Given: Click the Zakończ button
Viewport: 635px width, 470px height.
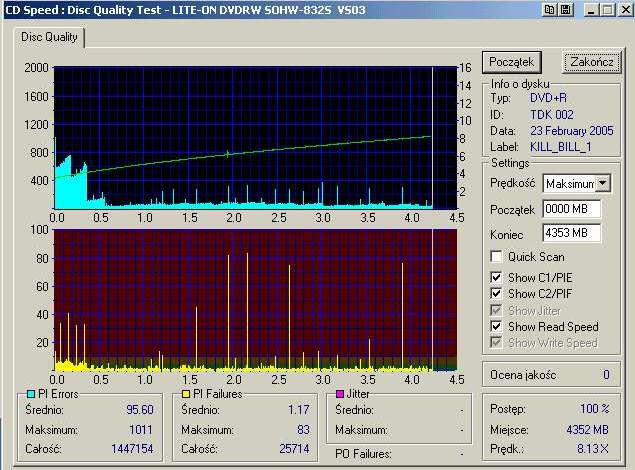Looking at the screenshot, I should (x=592, y=62).
